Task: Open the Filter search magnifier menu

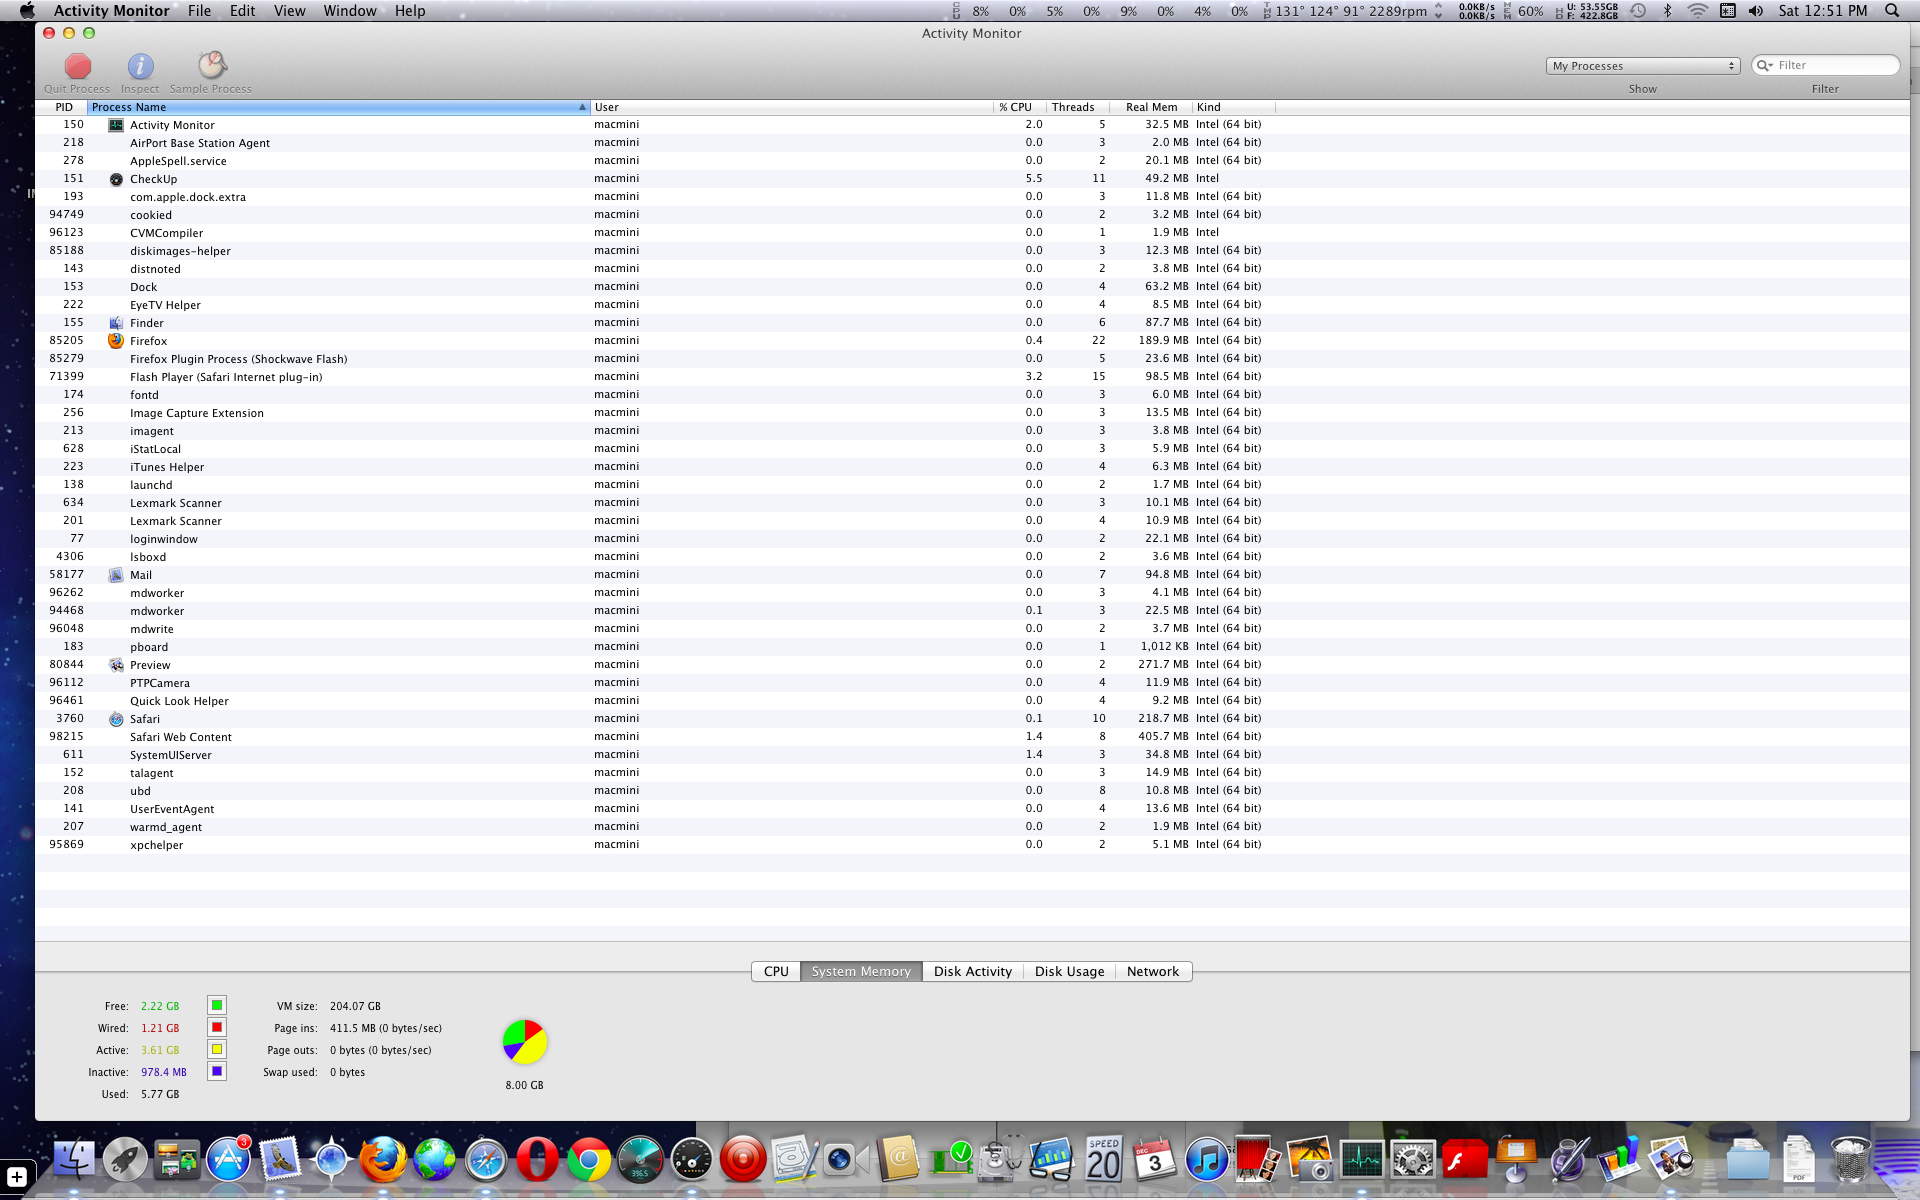Action: [1765, 65]
